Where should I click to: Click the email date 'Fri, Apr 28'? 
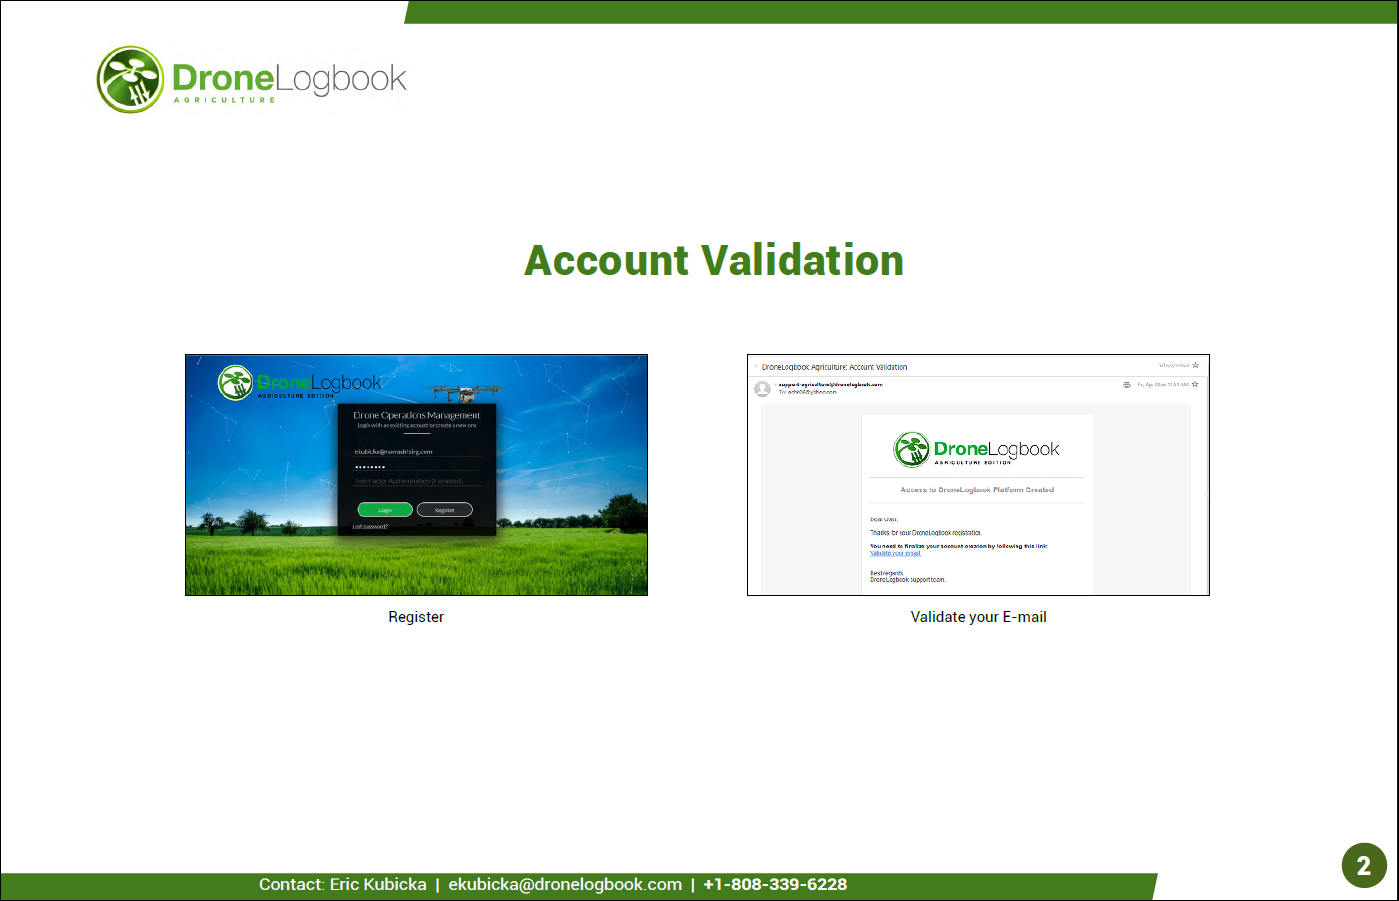click(x=1162, y=384)
